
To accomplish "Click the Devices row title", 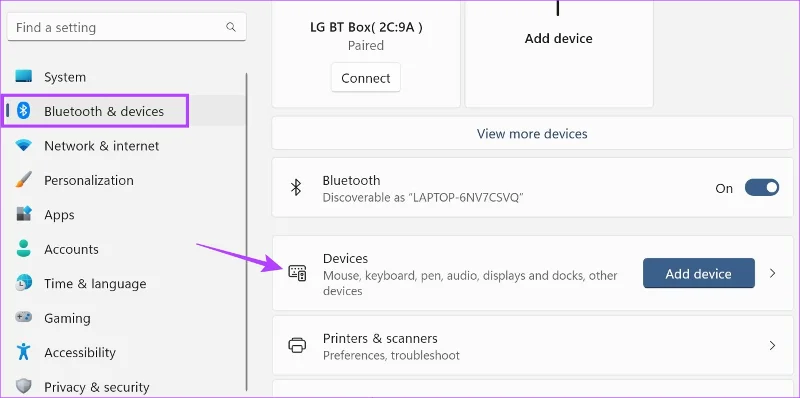I will pyautogui.click(x=345, y=258).
